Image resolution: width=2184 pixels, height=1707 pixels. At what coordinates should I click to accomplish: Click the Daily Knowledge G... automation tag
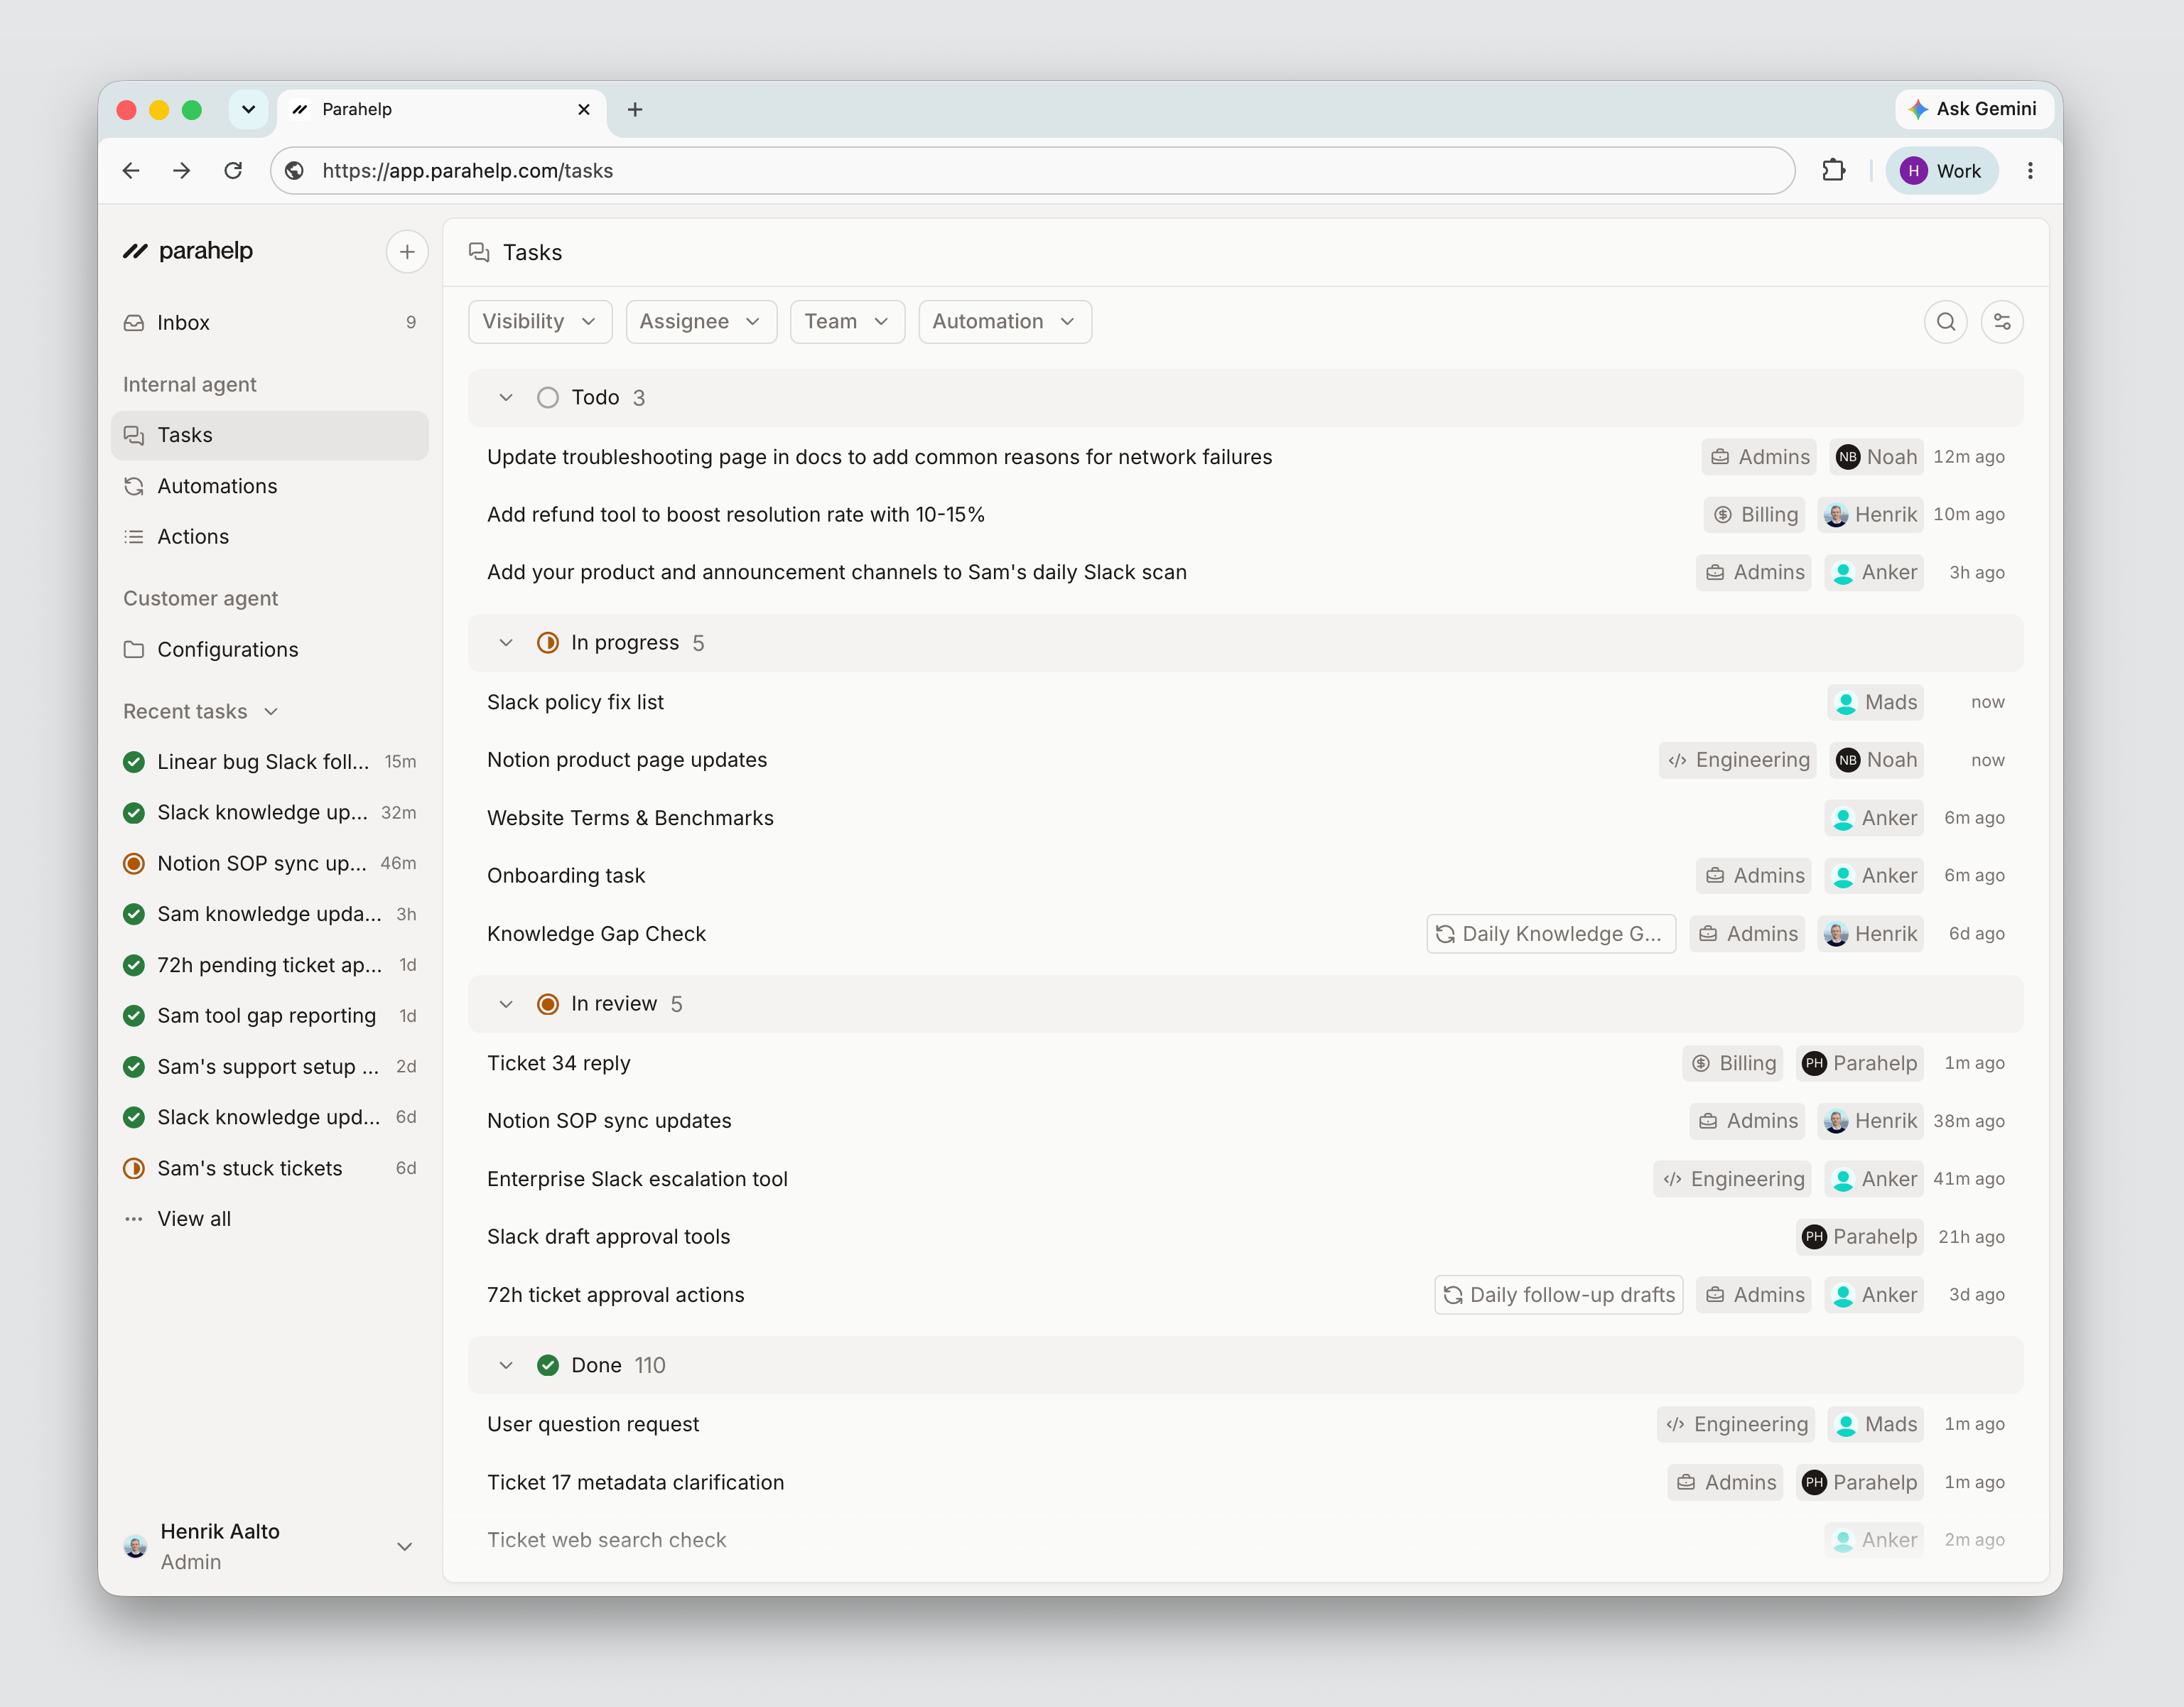click(1551, 934)
